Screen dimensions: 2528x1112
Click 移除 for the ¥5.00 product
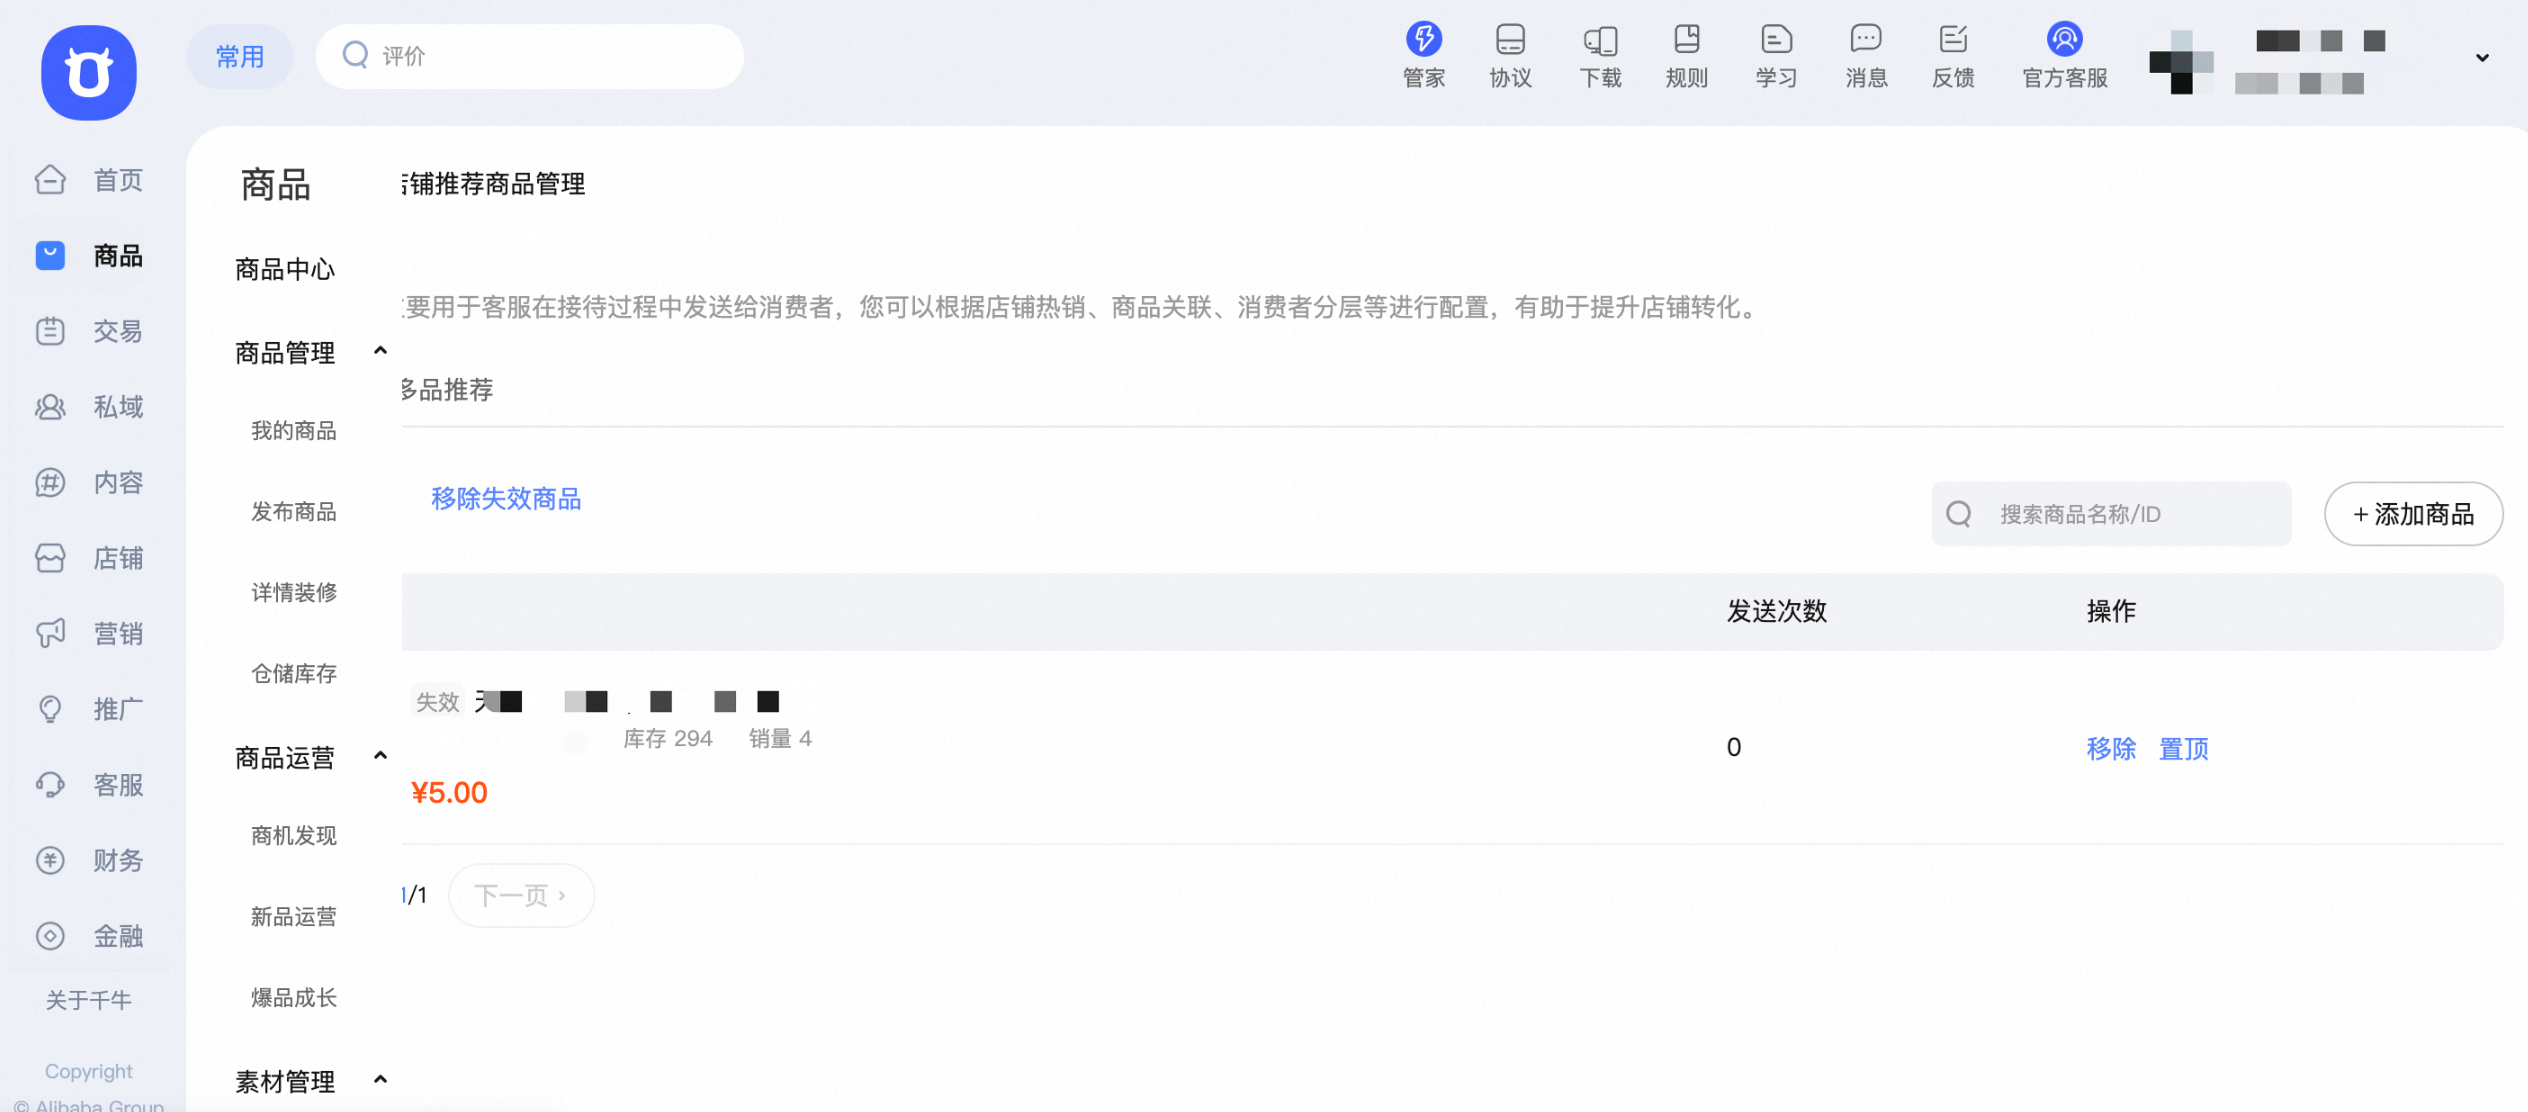[x=2111, y=749]
